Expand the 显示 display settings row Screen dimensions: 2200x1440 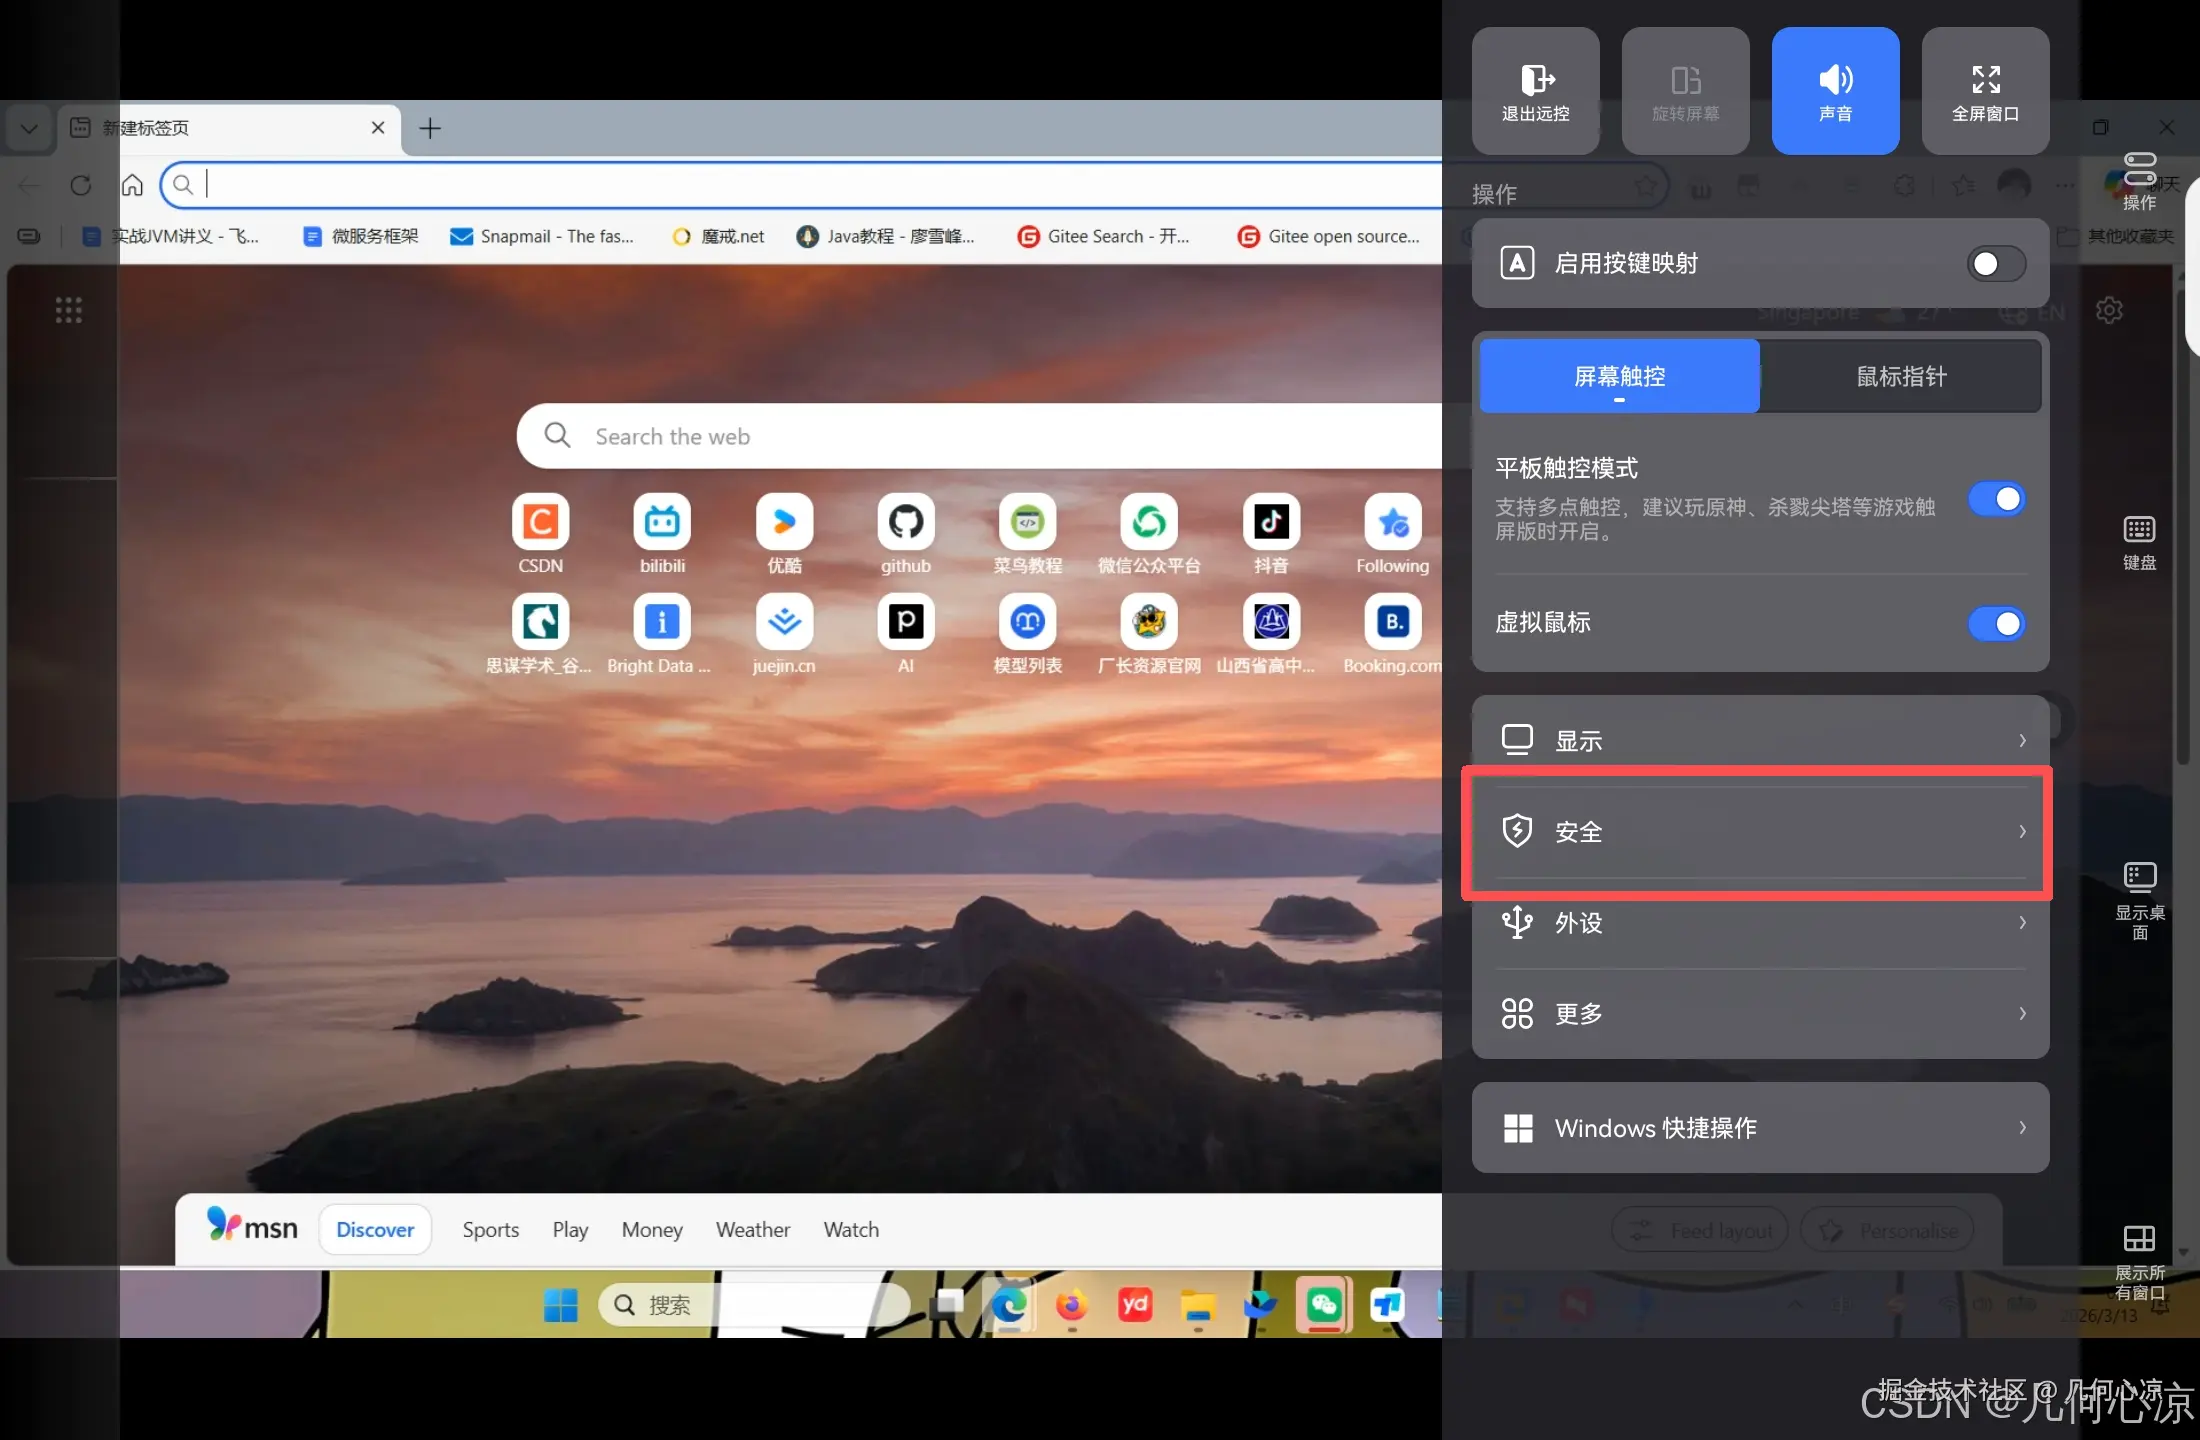click(1760, 741)
